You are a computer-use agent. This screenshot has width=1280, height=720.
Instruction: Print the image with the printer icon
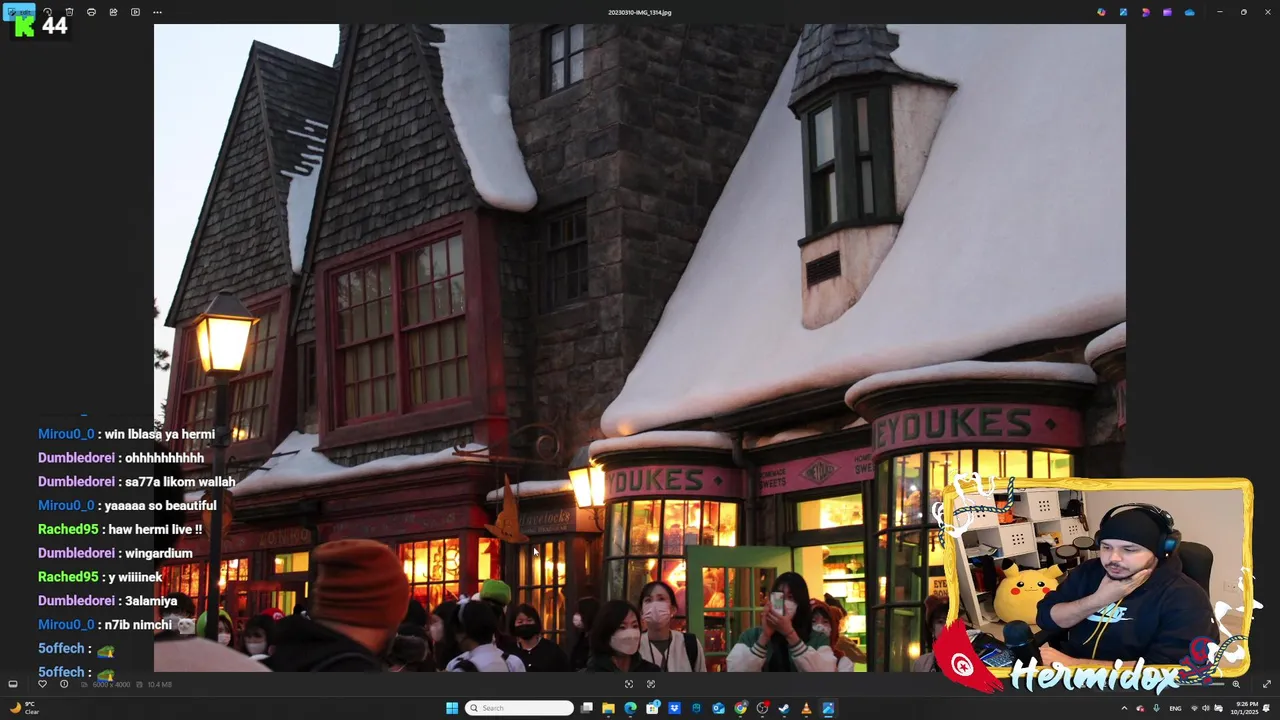(x=91, y=12)
